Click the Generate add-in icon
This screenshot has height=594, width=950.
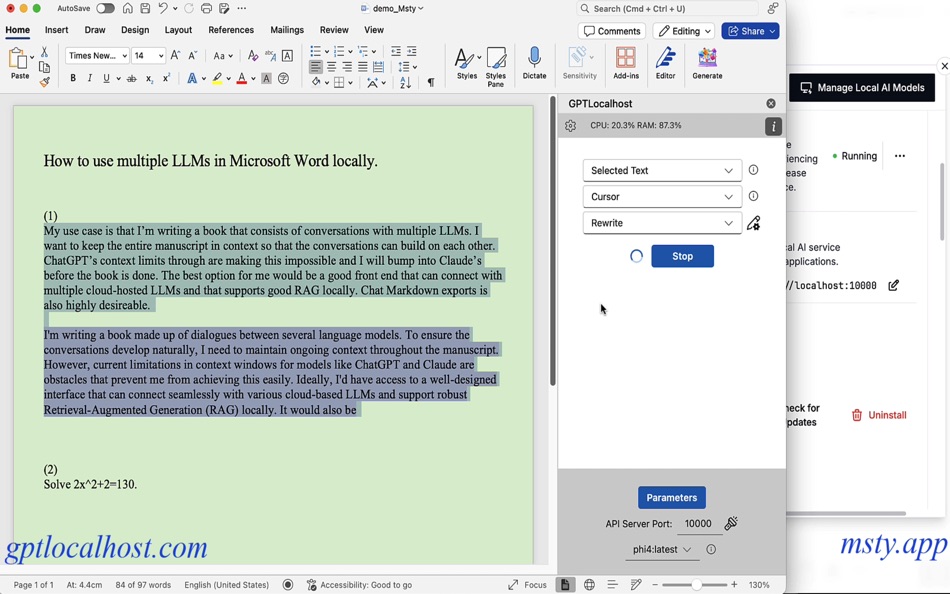coord(707,63)
